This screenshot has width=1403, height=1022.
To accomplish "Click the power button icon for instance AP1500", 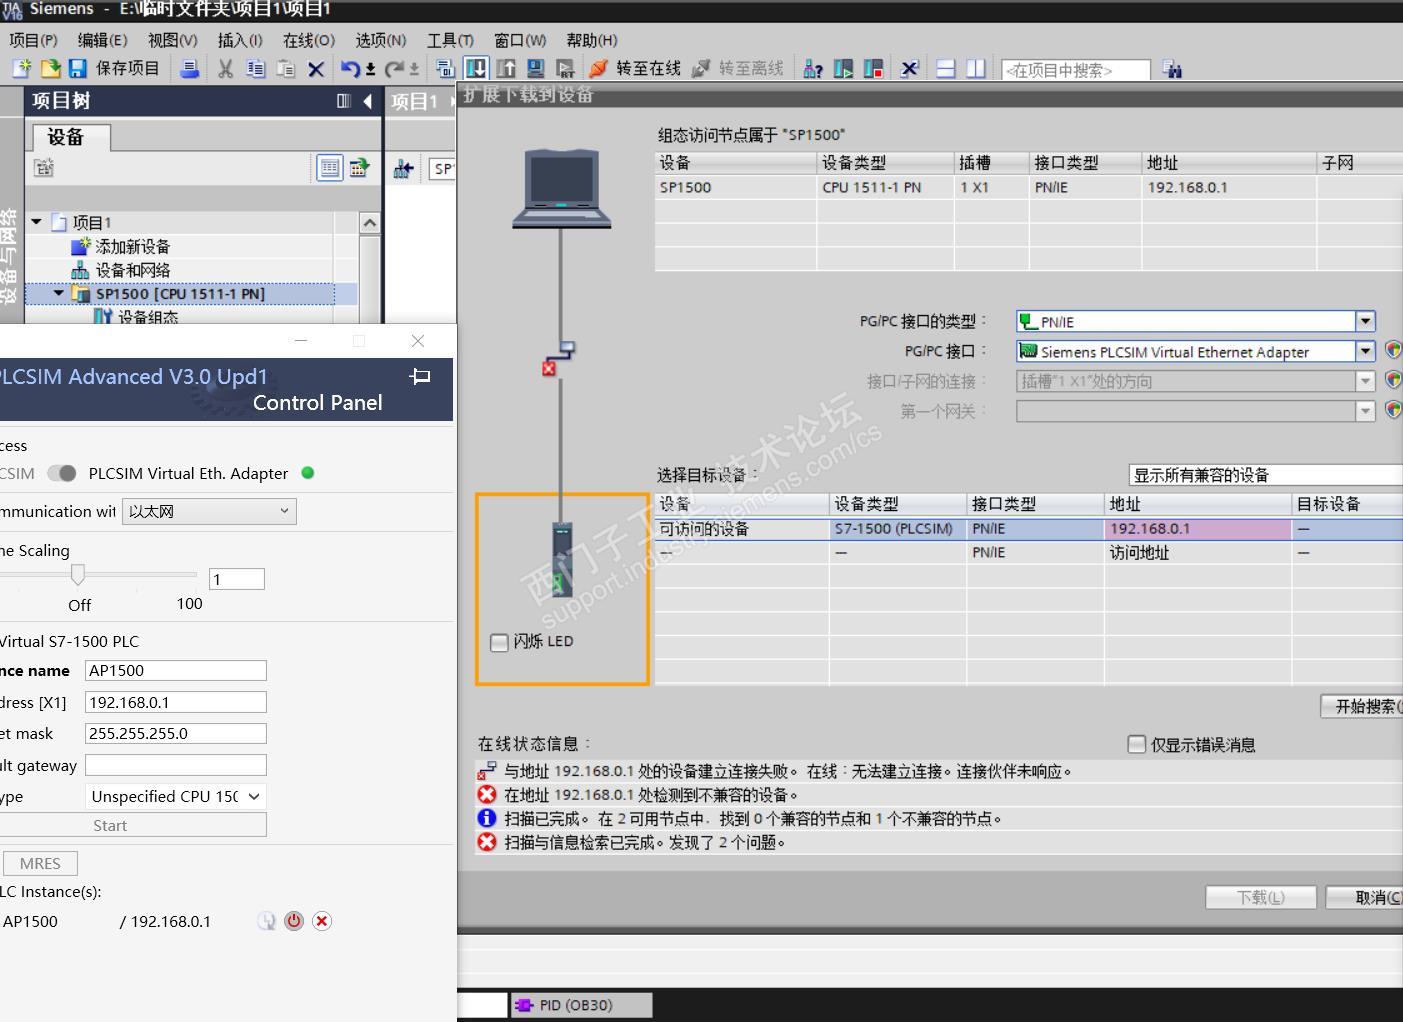I will point(294,921).
